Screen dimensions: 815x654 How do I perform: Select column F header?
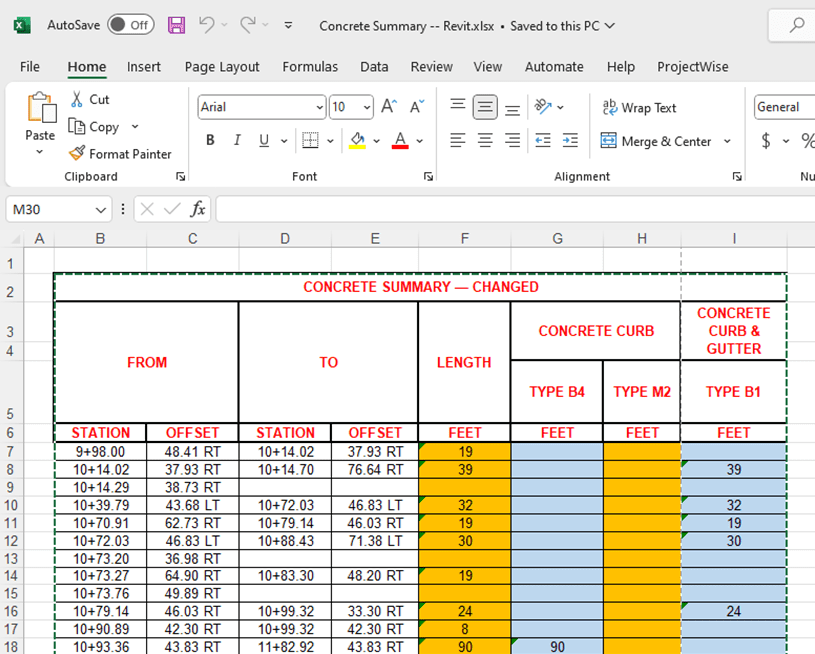[x=465, y=239]
